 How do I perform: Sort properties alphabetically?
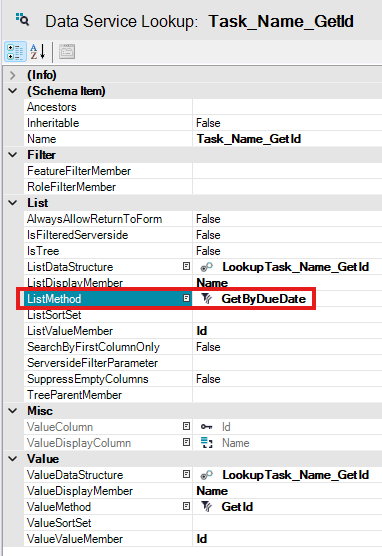click(x=38, y=52)
